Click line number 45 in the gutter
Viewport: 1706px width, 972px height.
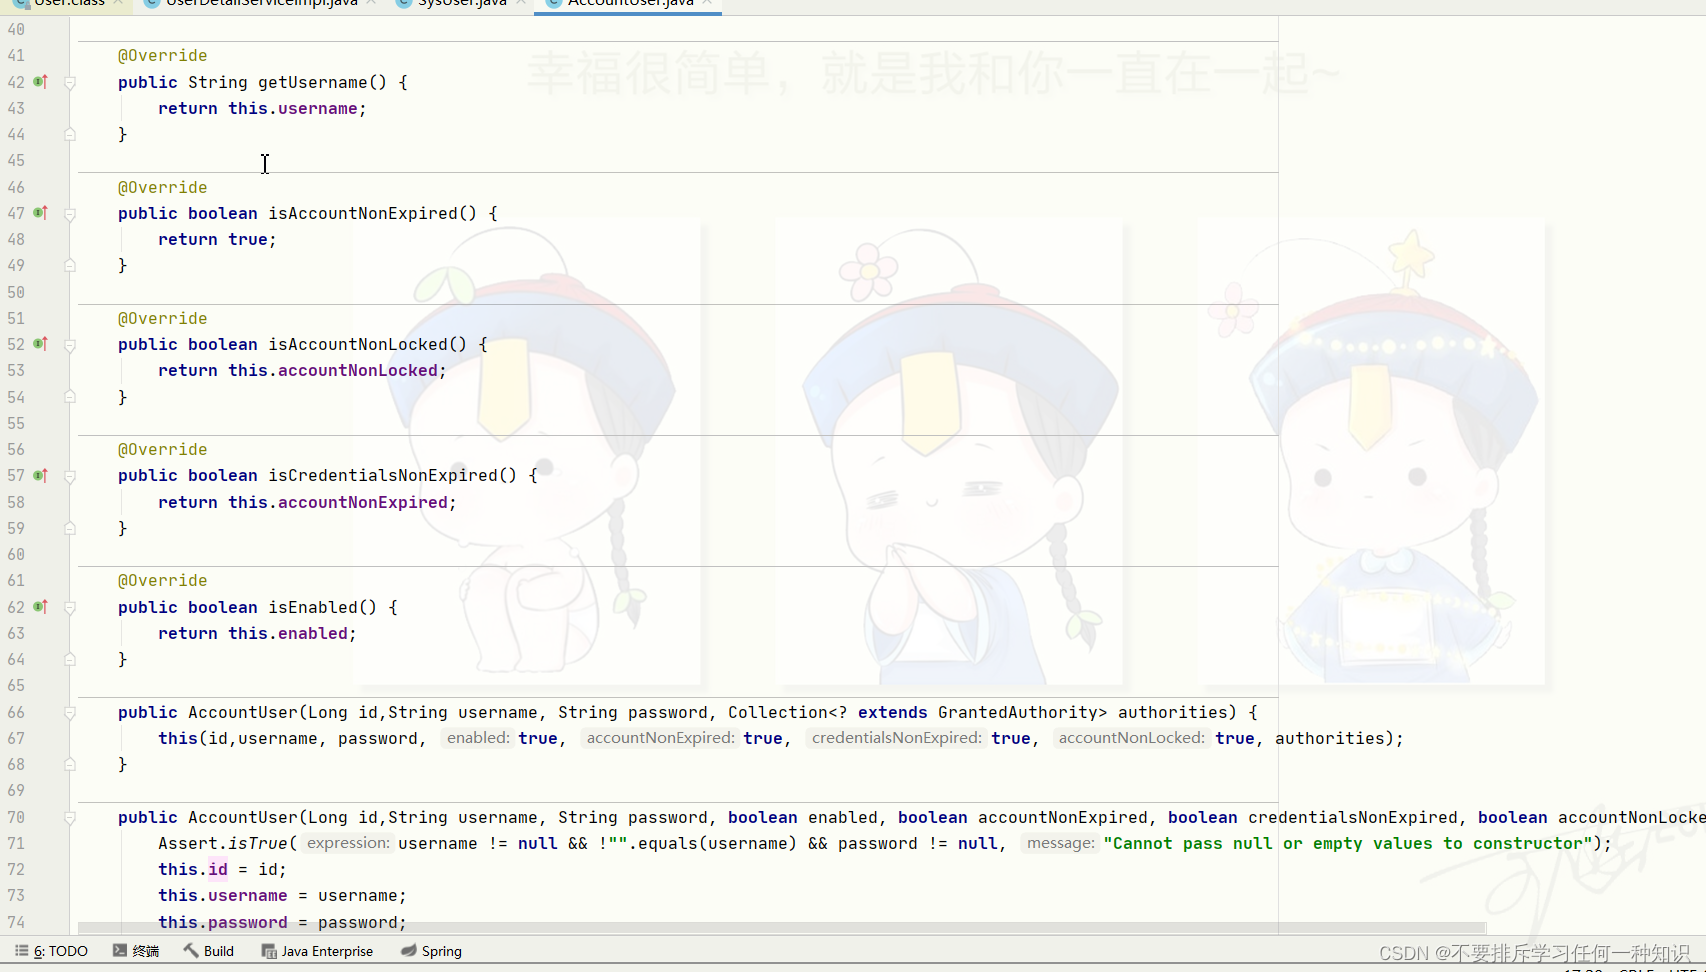(16, 160)
